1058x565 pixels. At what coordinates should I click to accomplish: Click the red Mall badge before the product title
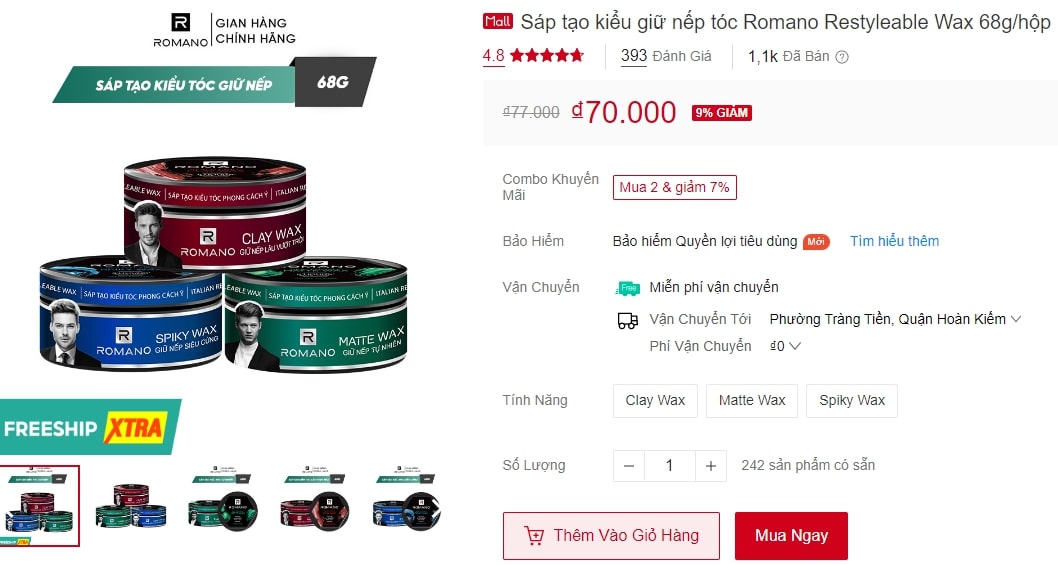point(498,22)
